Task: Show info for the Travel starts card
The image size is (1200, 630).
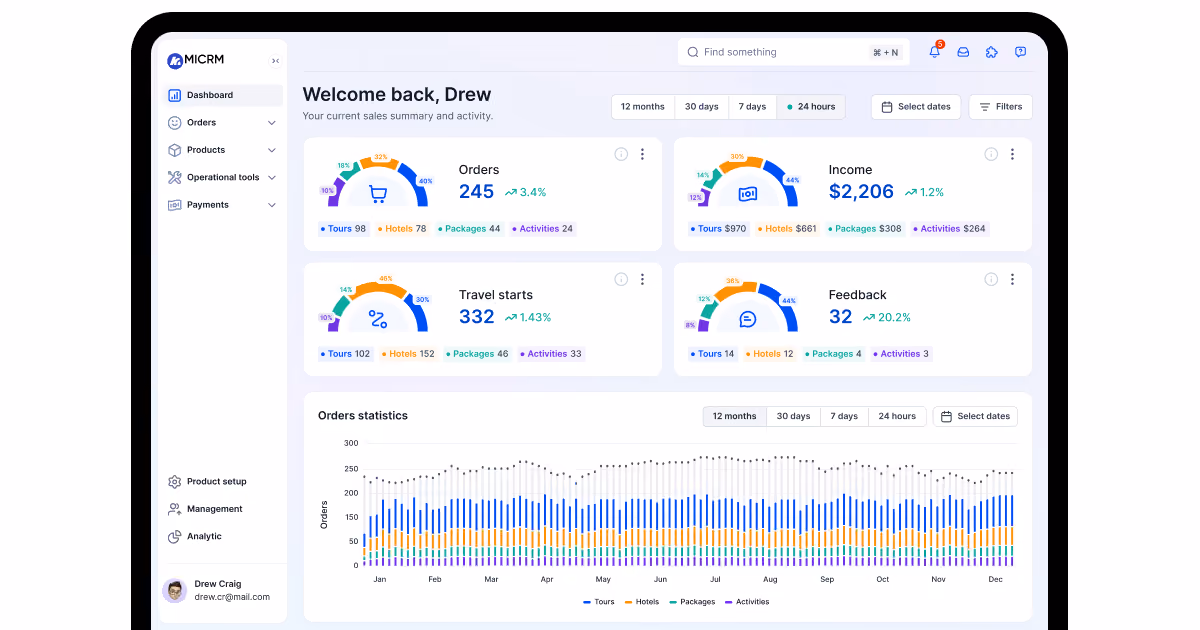Action: pos(621,279)
